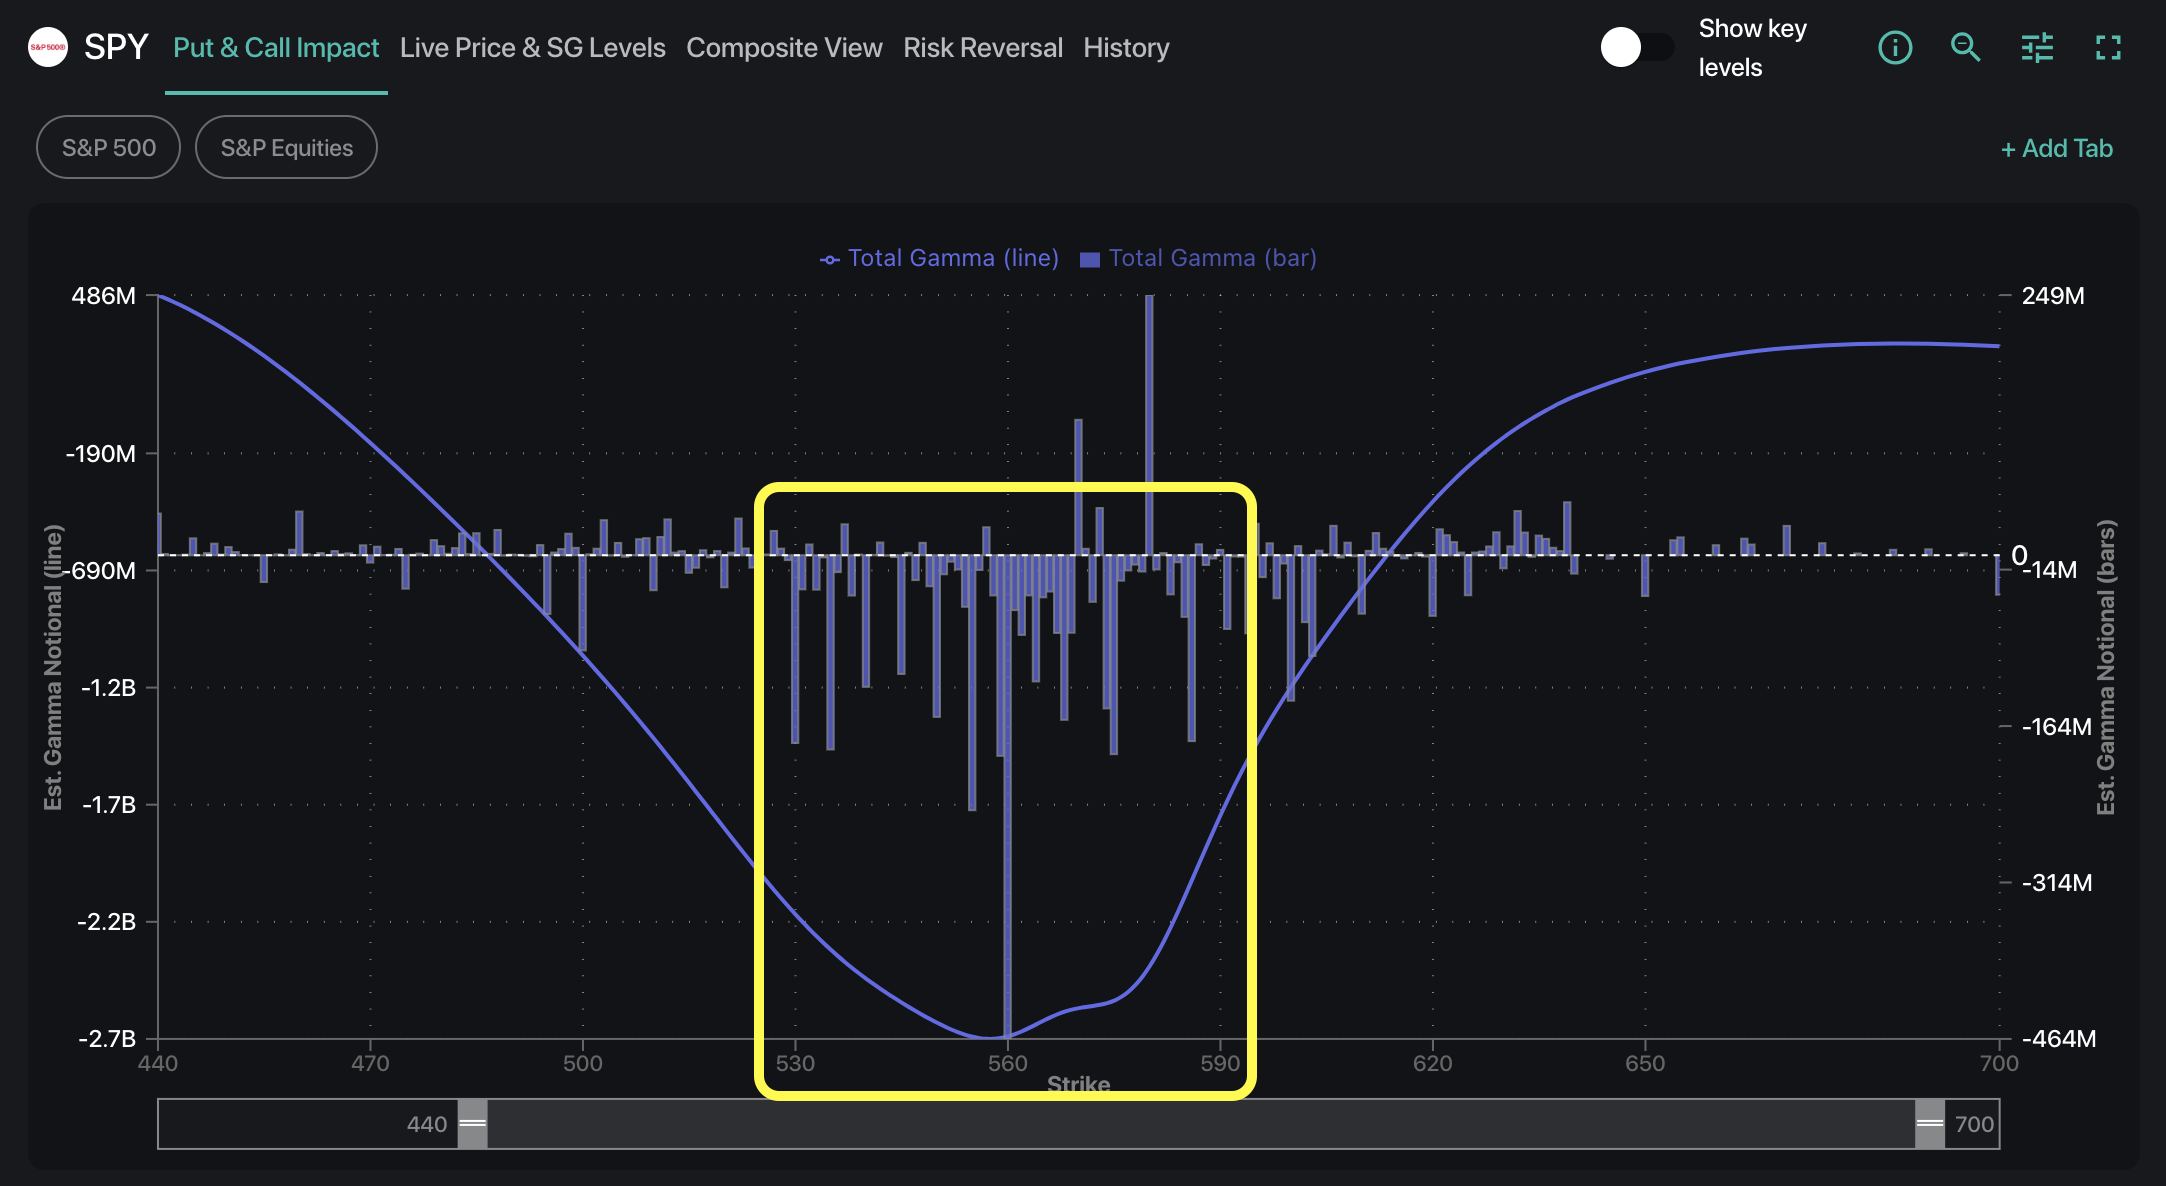Click the -2.7B left axis value
This screenshot has height=1186, width=2166.
[x=107, y=1039]
